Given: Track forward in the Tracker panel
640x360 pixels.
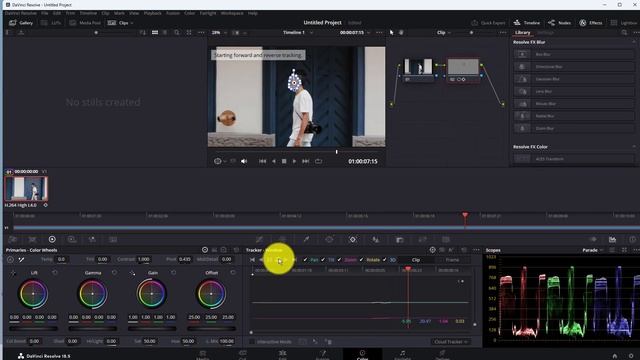Looking at the screenshot, I should tap(287, 260).
